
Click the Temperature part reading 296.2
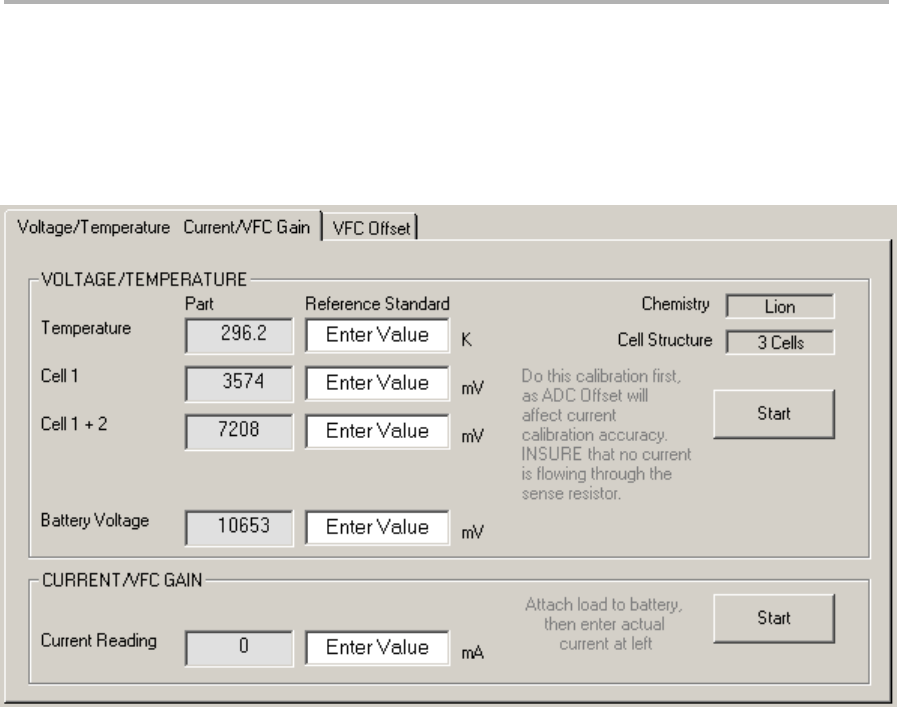[x=239, y=335]
